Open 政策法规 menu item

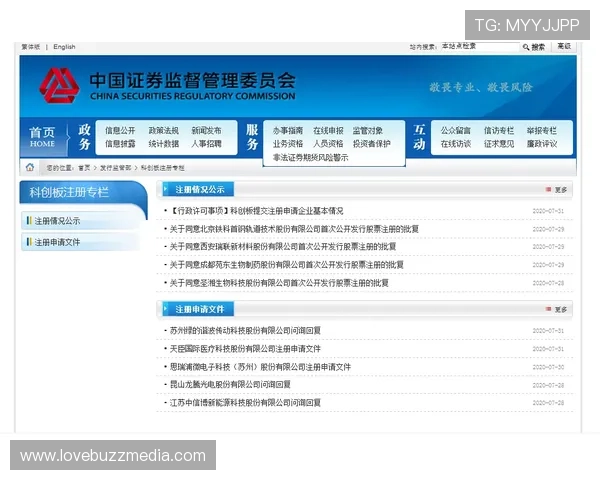[x=164, y=131]
